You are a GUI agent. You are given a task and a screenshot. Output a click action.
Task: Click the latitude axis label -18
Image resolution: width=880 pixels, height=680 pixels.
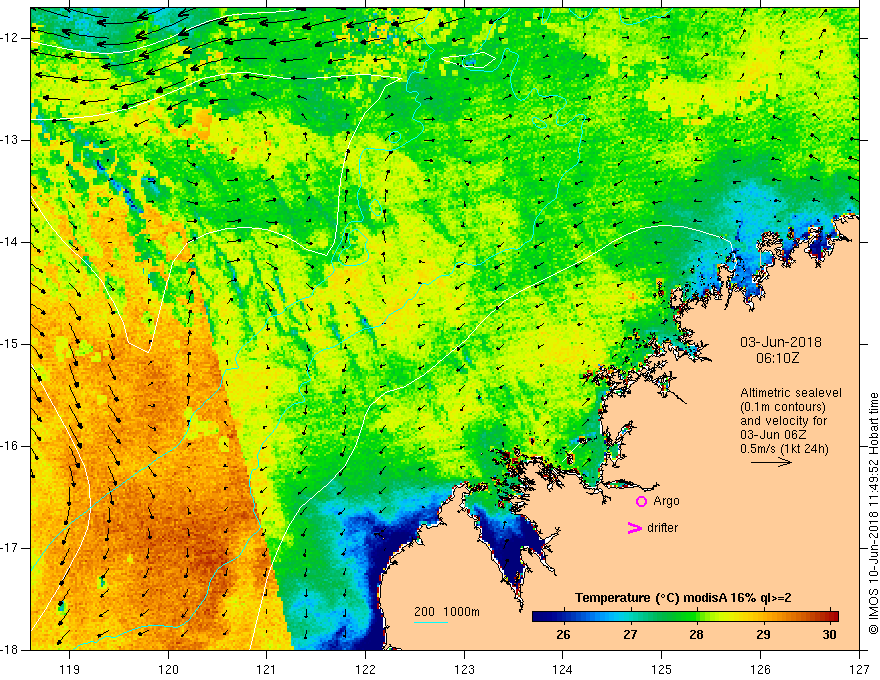(x=11, y=650)
